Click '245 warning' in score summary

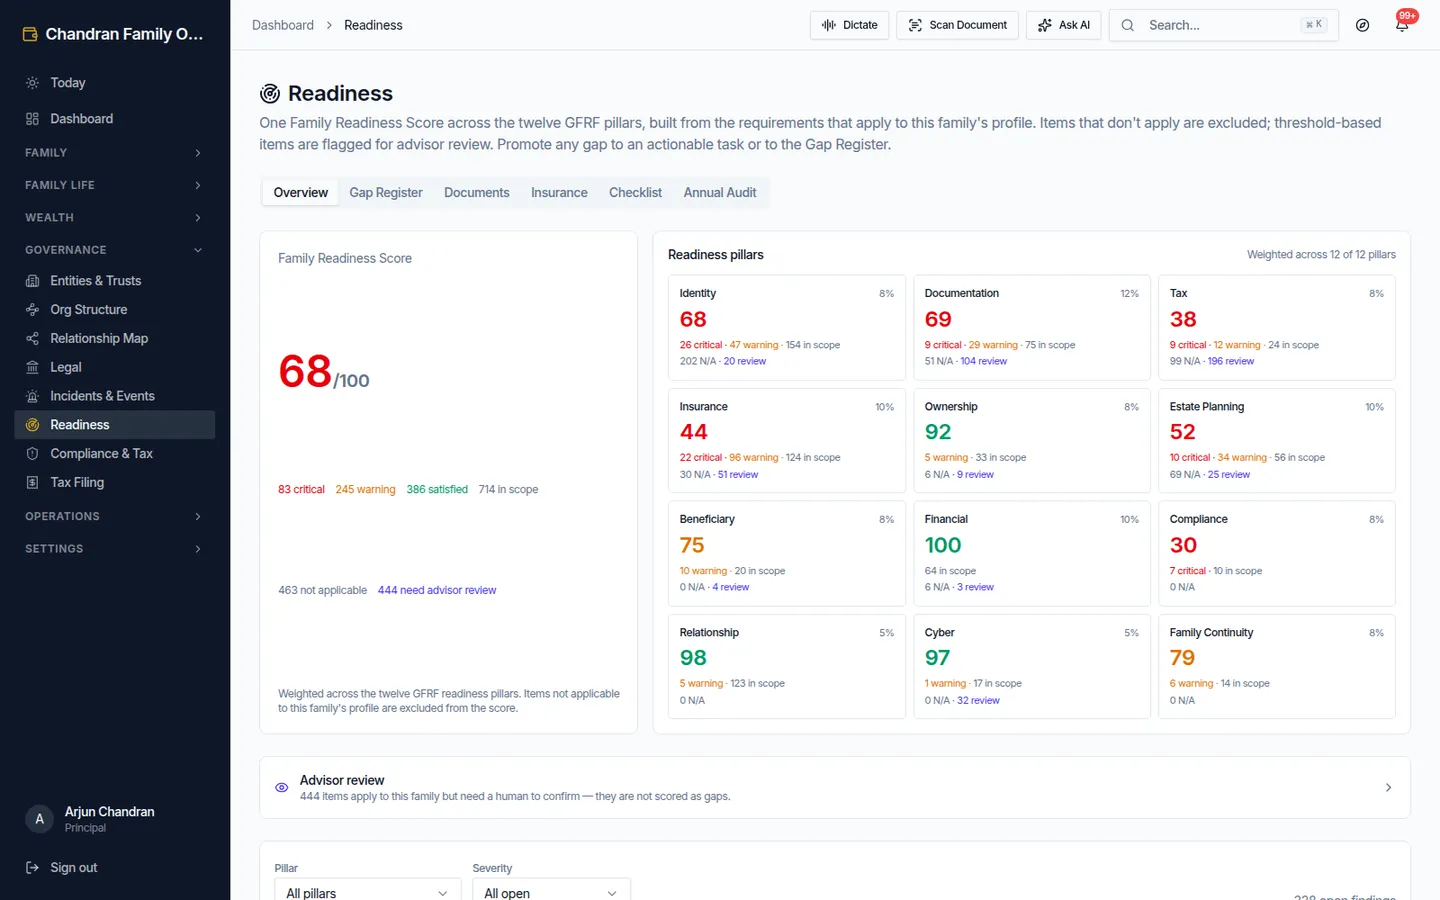pos(365,490)
